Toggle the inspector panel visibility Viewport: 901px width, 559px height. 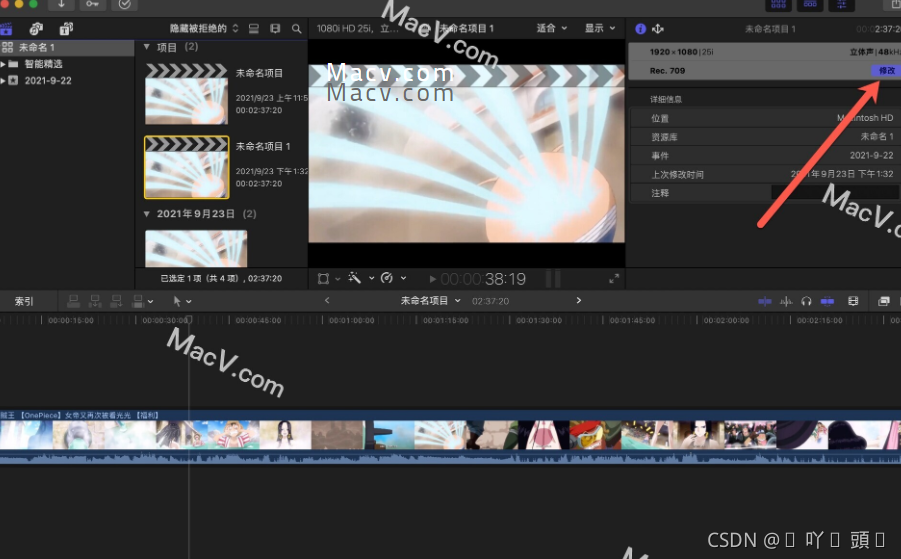click(x=842, y=5)
